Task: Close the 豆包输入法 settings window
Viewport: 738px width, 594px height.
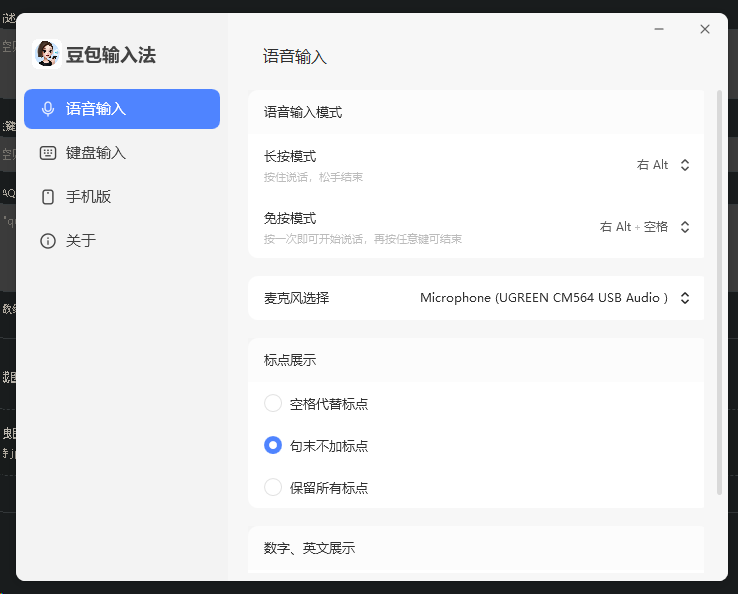Action: pyautogui.click(x=705, y=29)
